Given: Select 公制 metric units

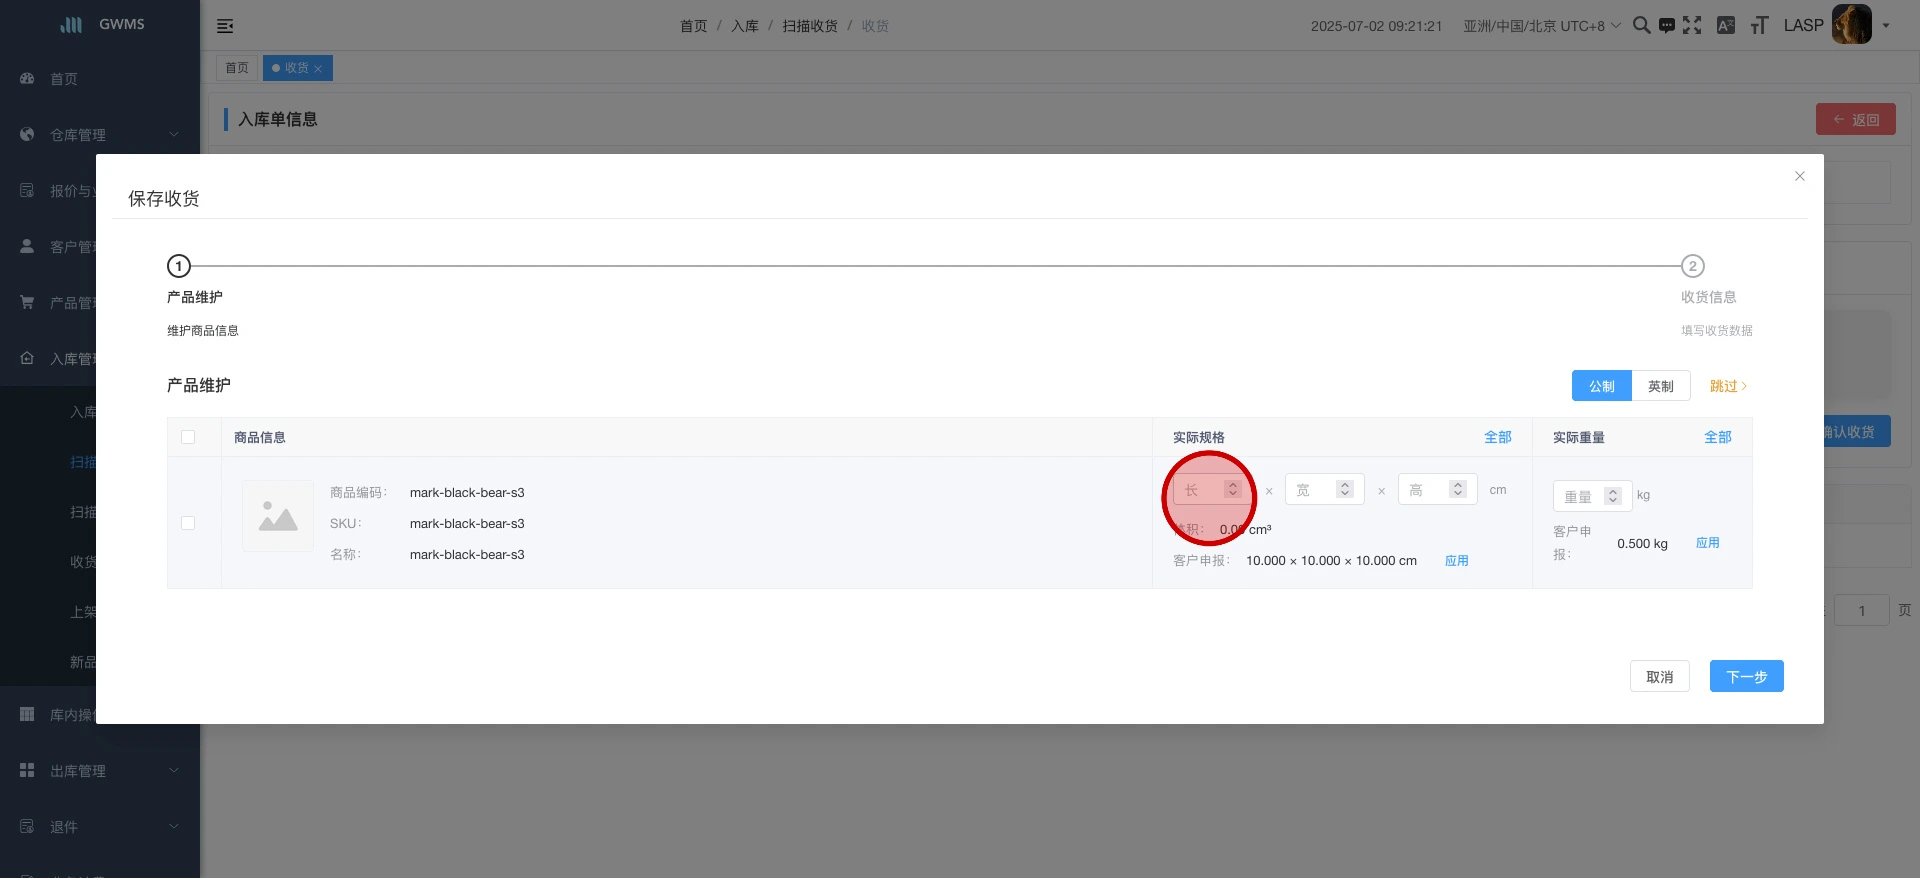Looking at the screenshot, I should pyautogui.click(x=1601, y=386).
